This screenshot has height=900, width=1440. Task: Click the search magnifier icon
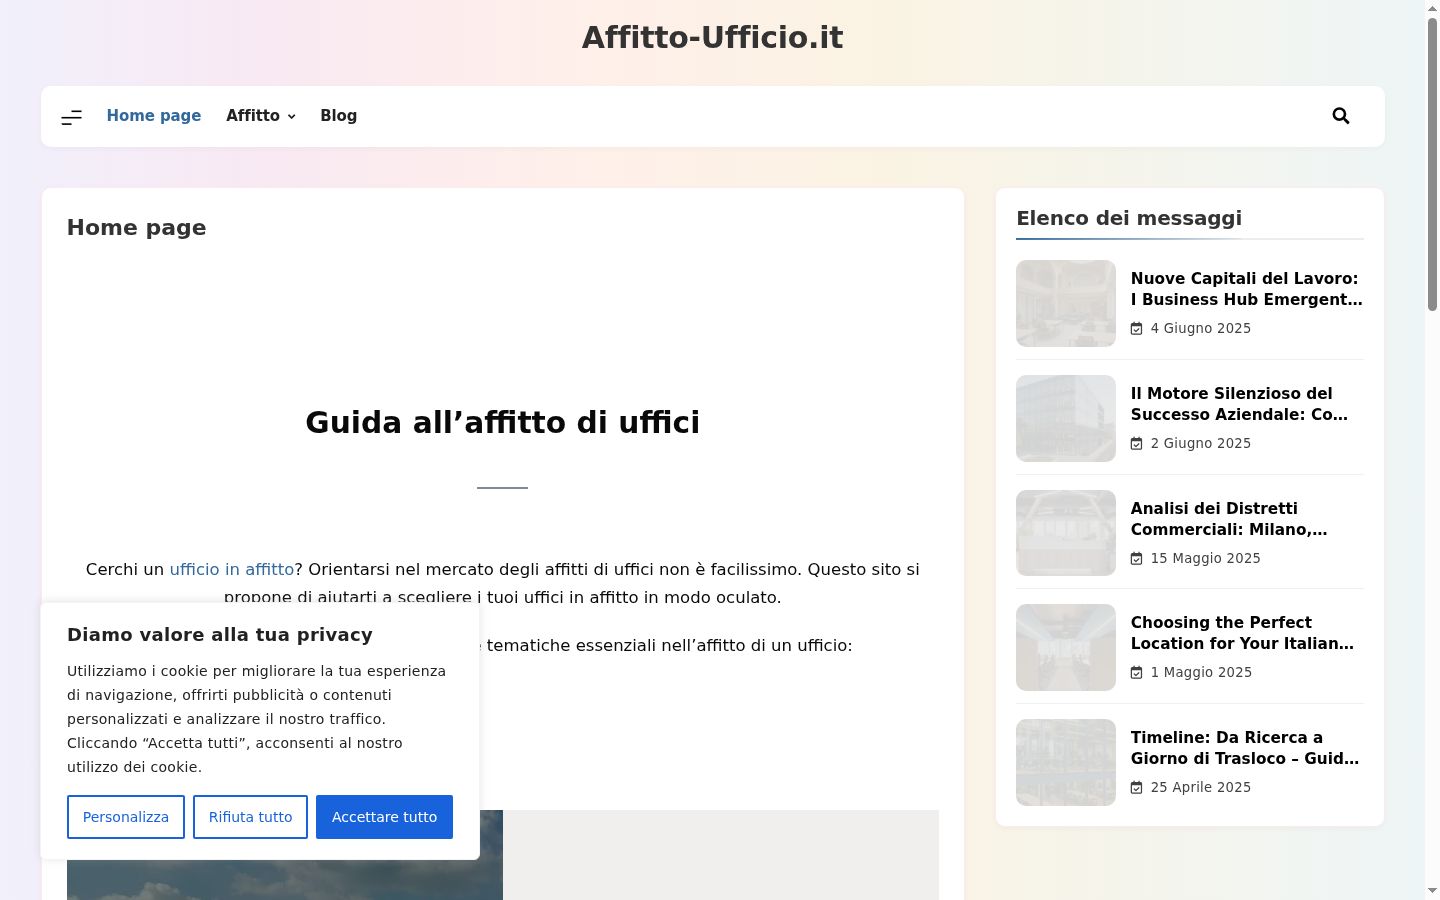1341,116
